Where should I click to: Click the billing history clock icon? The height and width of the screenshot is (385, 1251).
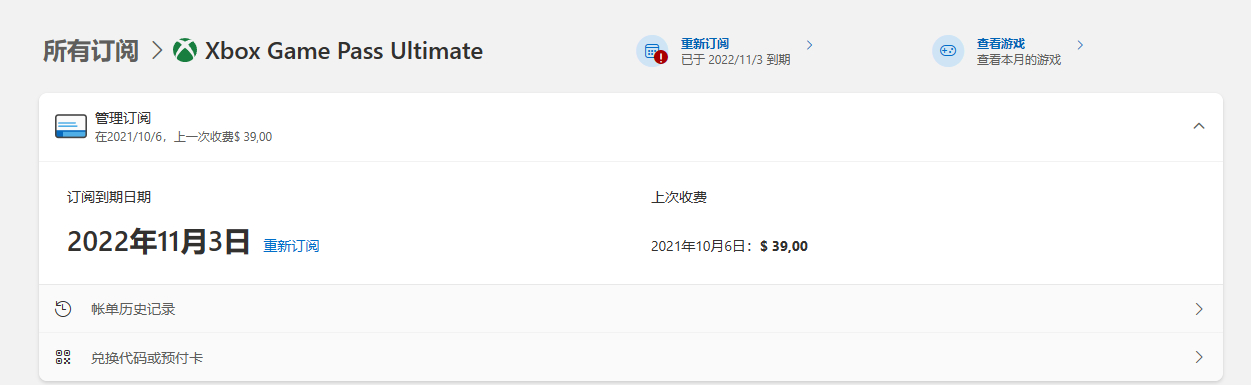point(63,309)
